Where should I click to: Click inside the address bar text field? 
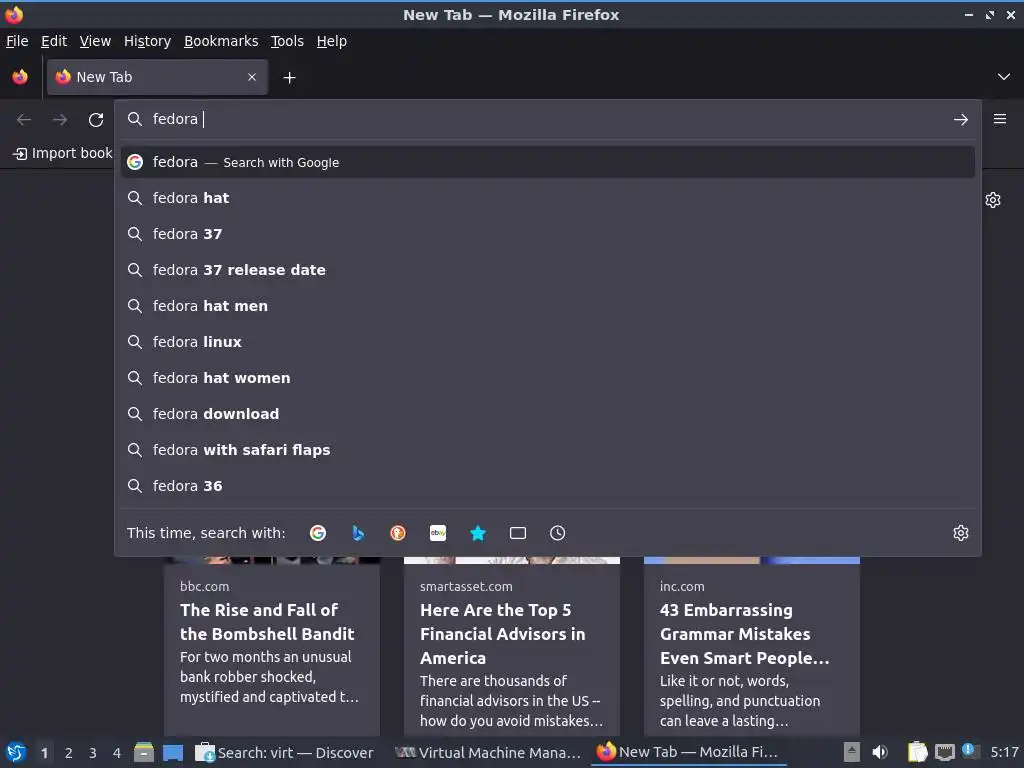point(547,120)
